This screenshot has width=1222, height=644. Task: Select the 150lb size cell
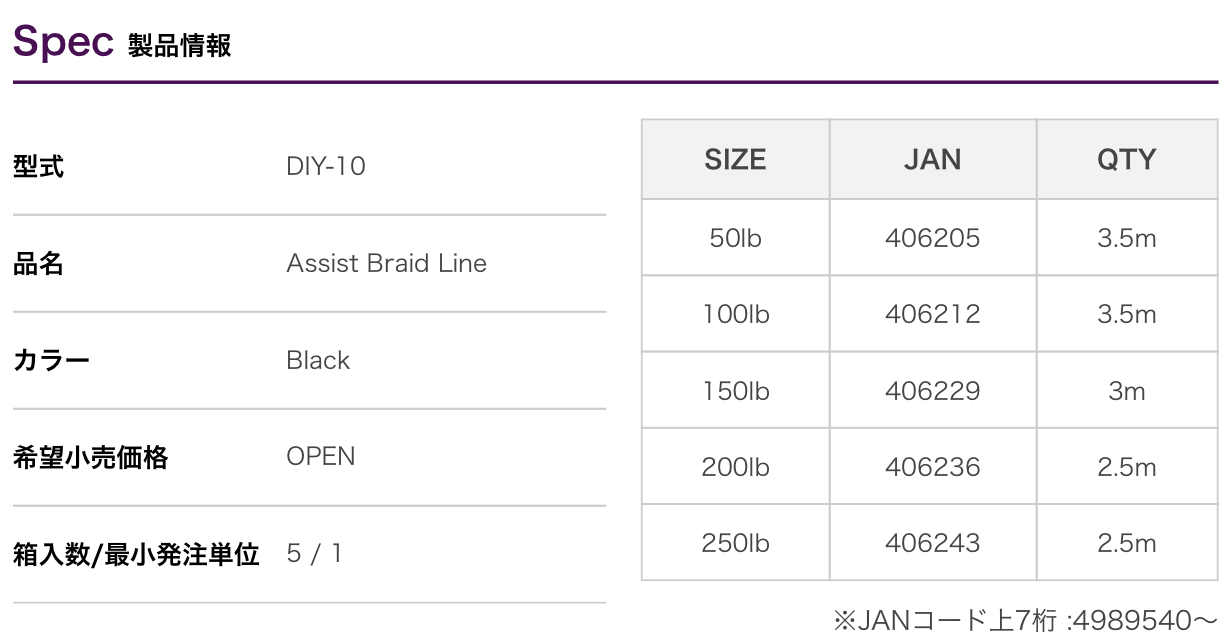[x=735, y=391]
